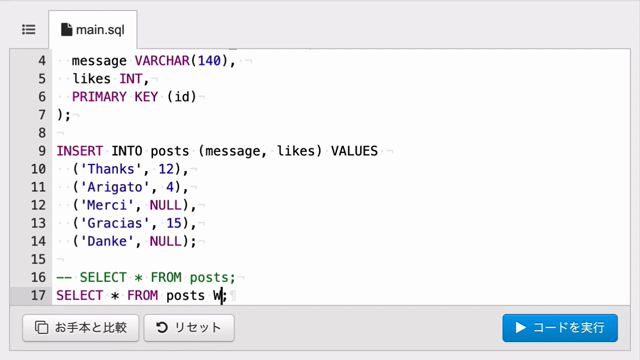Click the 'Gracias' string on line 13

click(115, 223)
